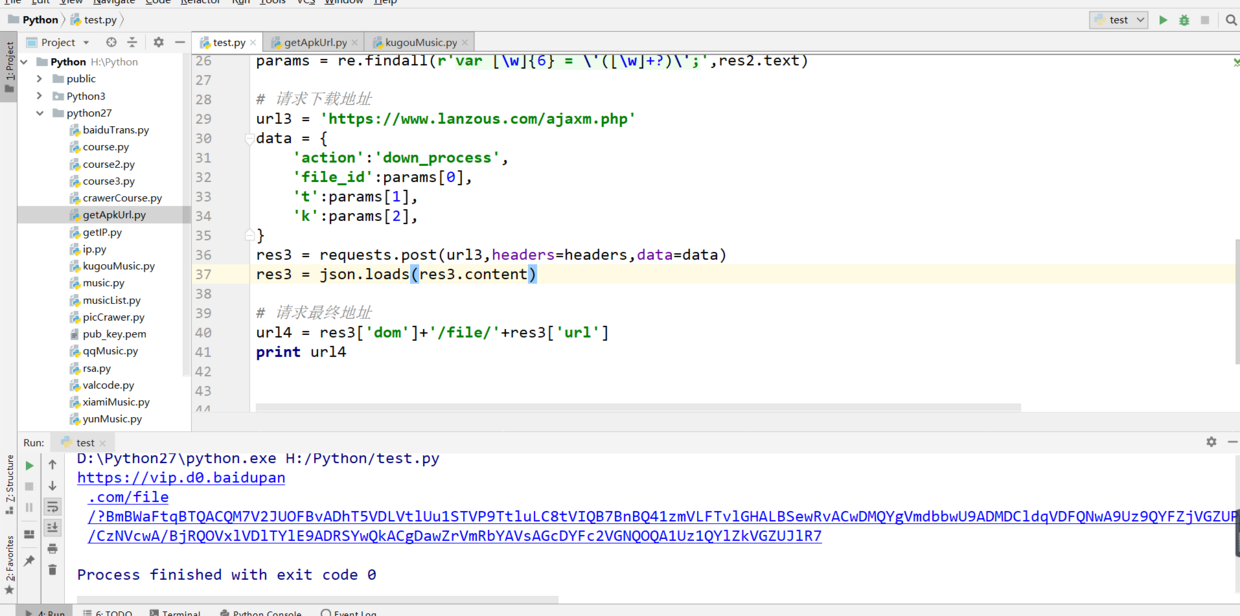Close the getApkUrl.py editor tab
1240x616 pixels.
(x=355, y=43)
